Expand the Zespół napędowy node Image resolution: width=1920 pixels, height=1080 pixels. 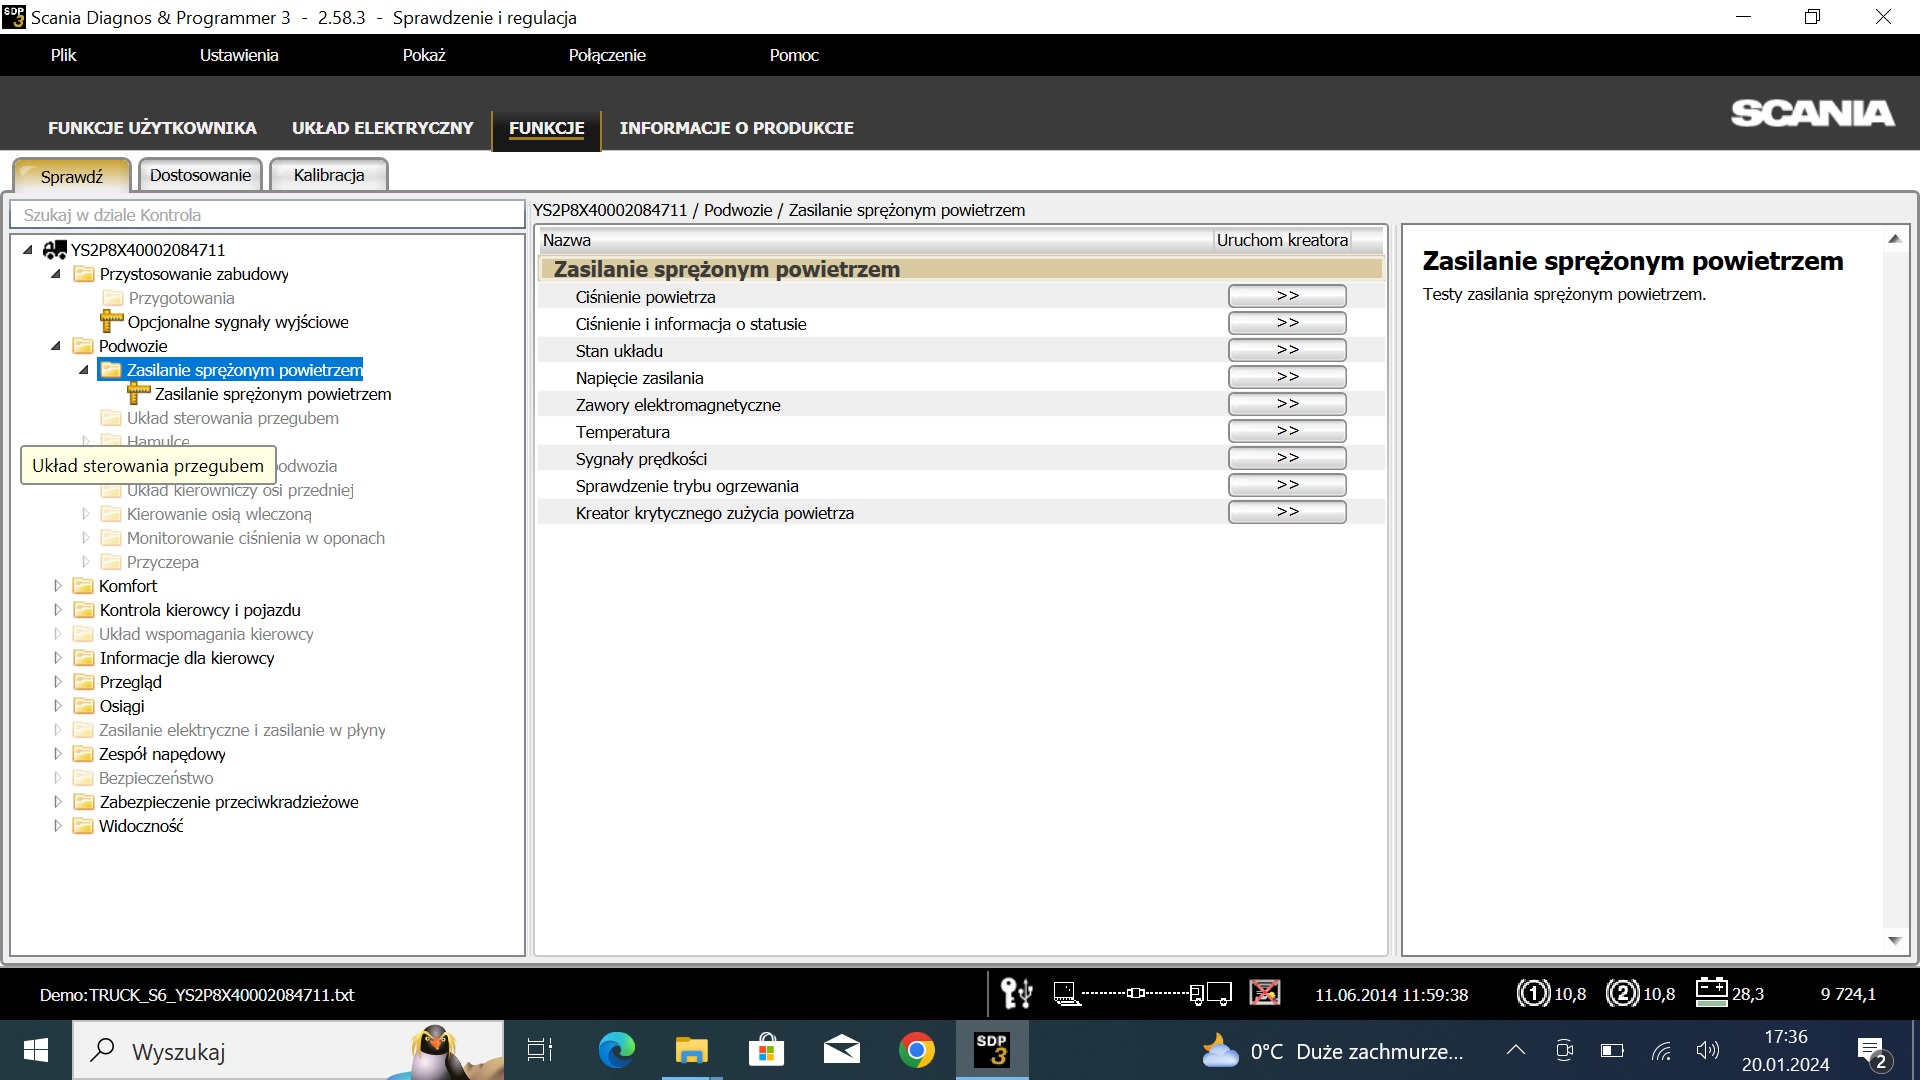tap(57, 754)
